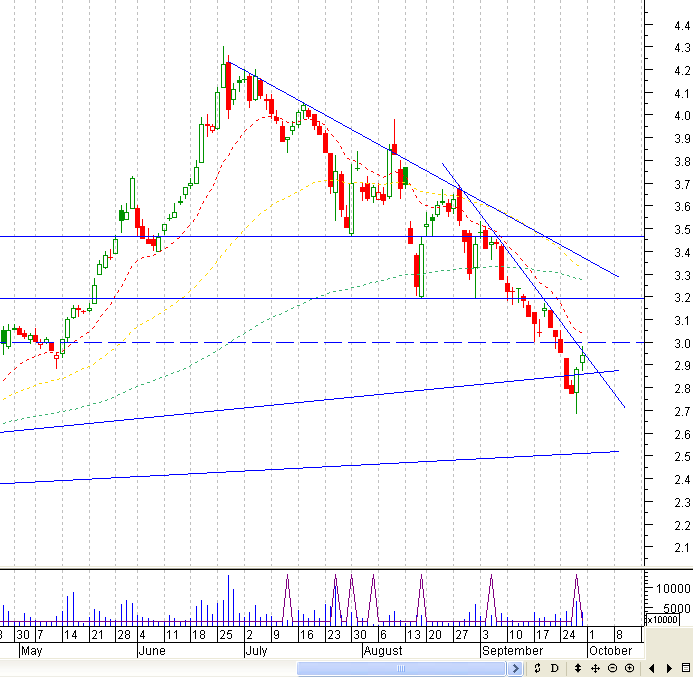Step chart forward with right triangle

669,668
